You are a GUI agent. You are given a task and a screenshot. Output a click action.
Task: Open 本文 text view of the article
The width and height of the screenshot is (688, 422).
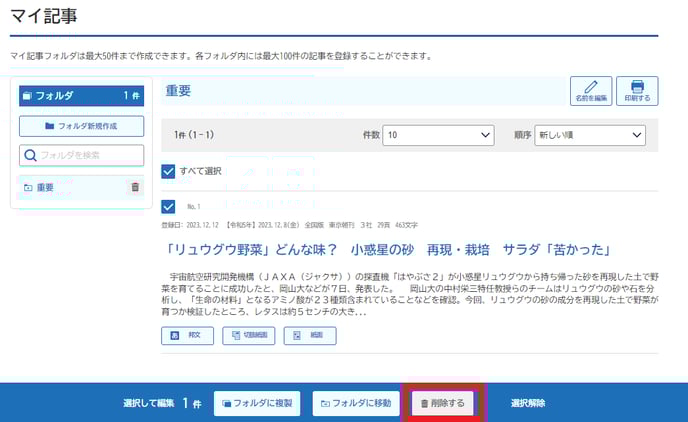click(188, 335)
